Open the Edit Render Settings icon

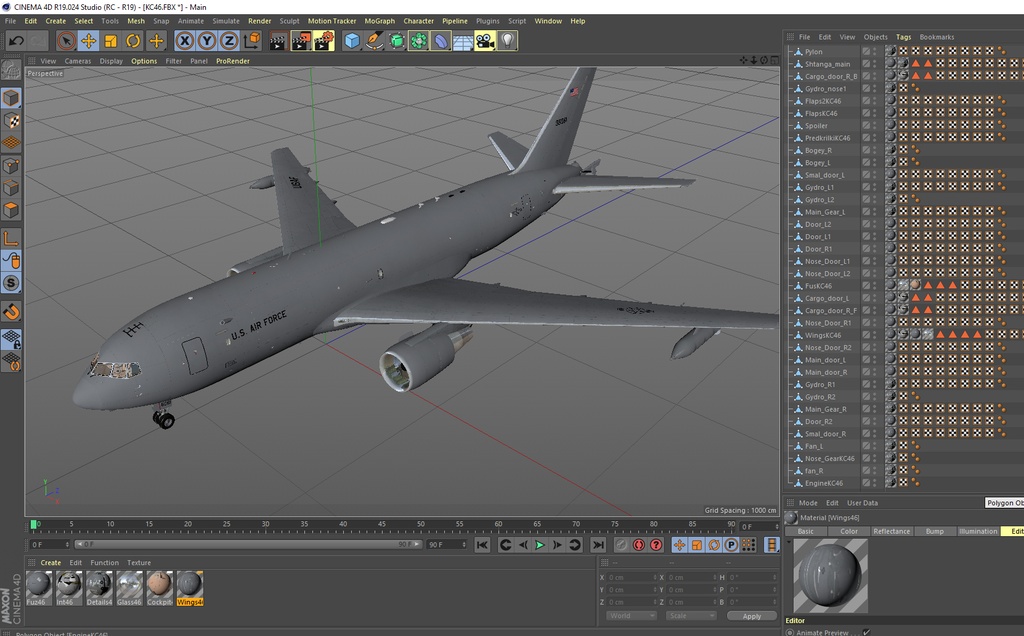322,40
